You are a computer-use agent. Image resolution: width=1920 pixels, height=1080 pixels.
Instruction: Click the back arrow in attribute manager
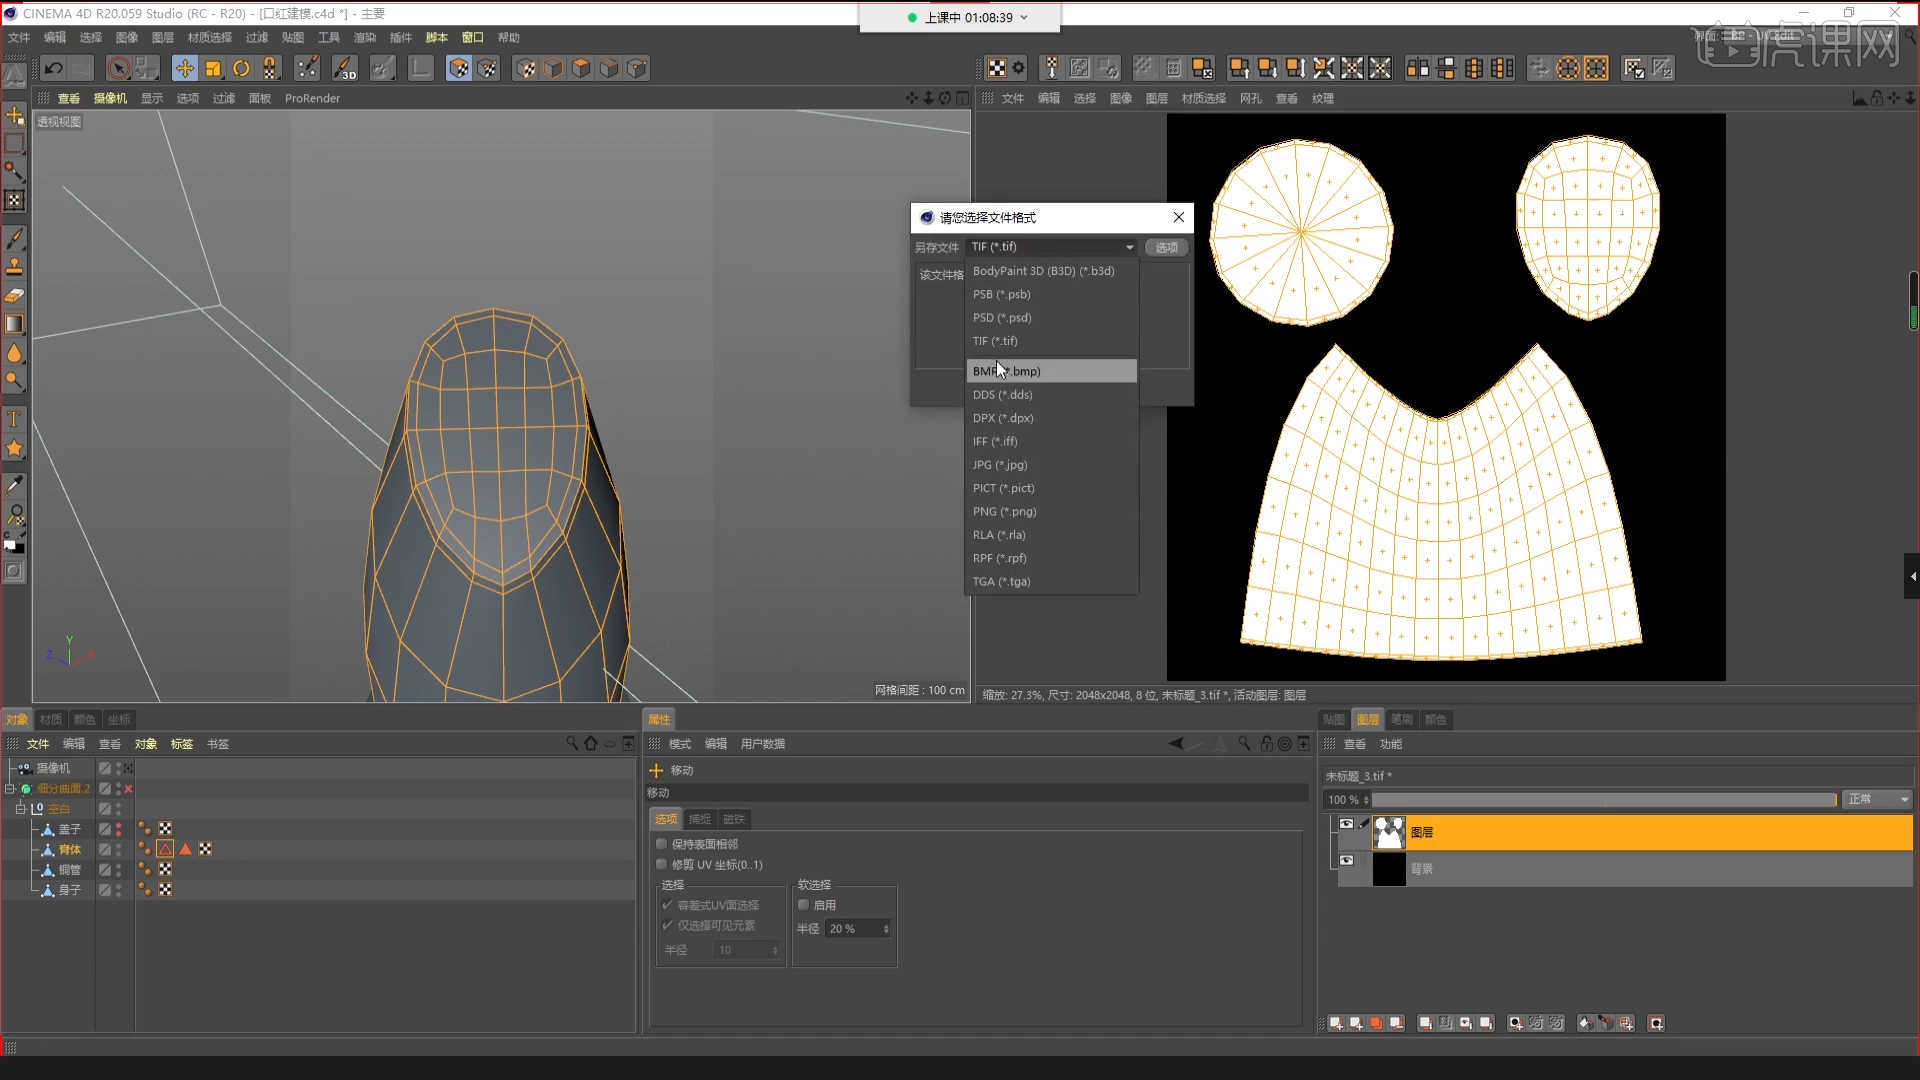(x=1176, y=743)
